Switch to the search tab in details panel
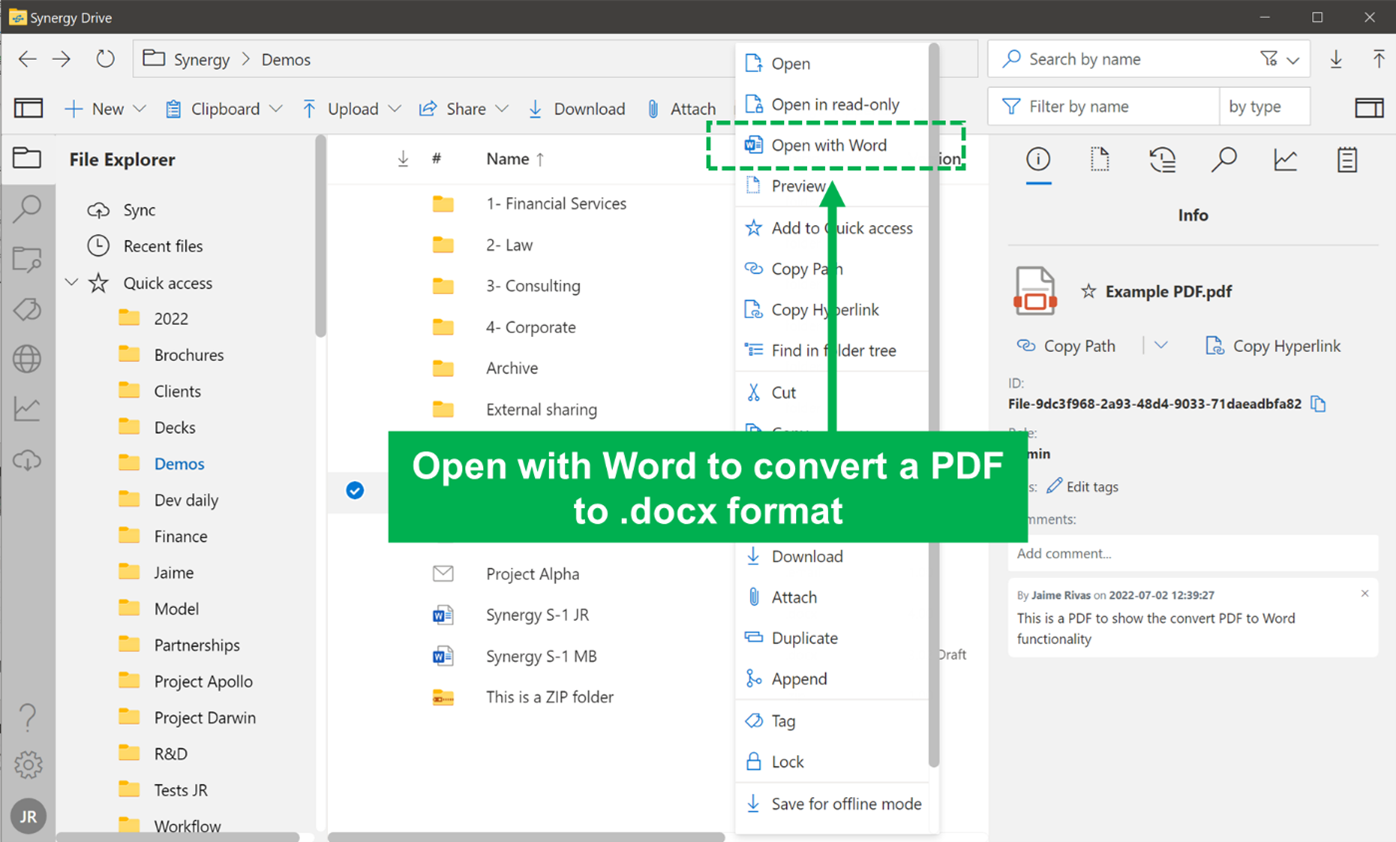Screen dimensions: 1396x842 click(x=1224, y=159)
